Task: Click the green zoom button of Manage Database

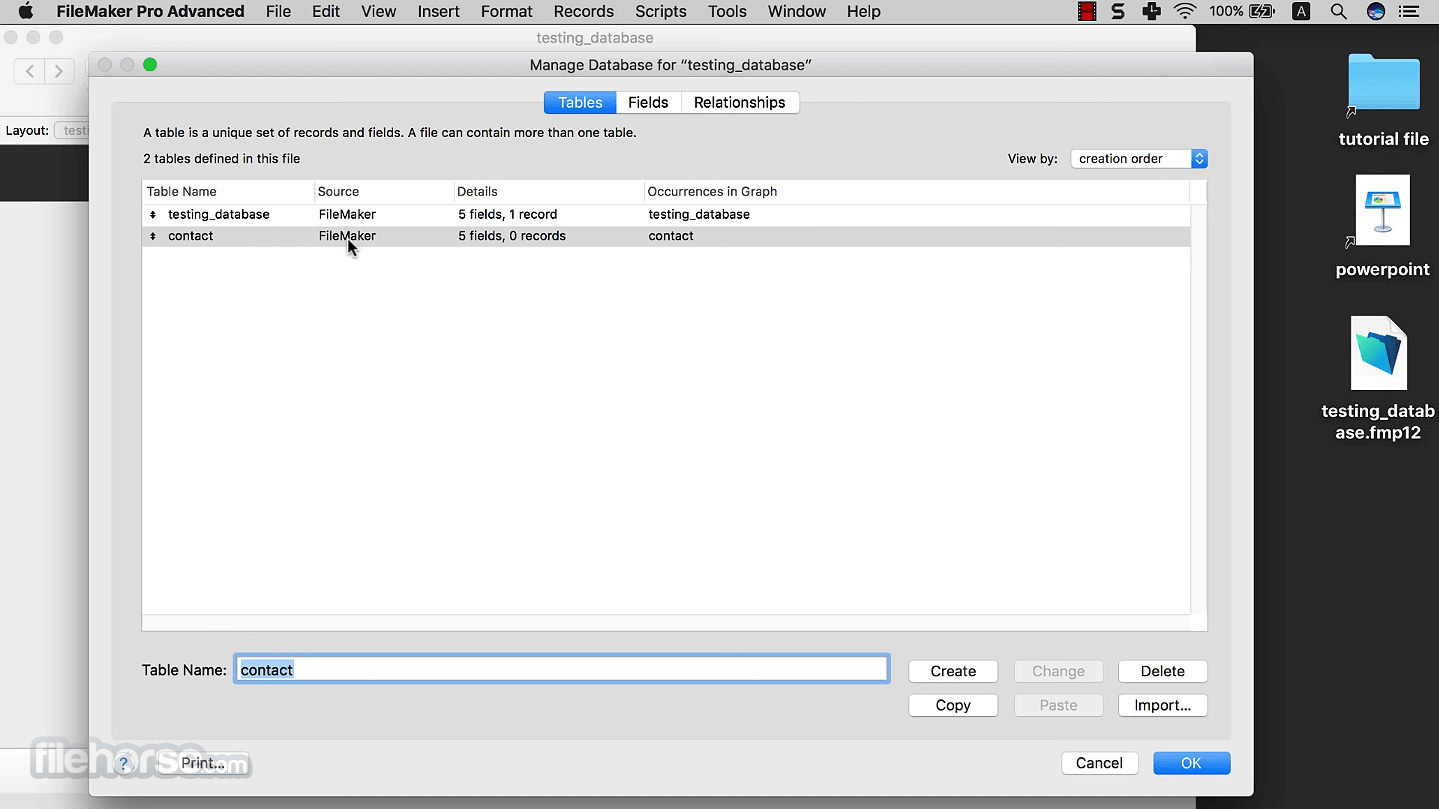Action: point(150,65)
